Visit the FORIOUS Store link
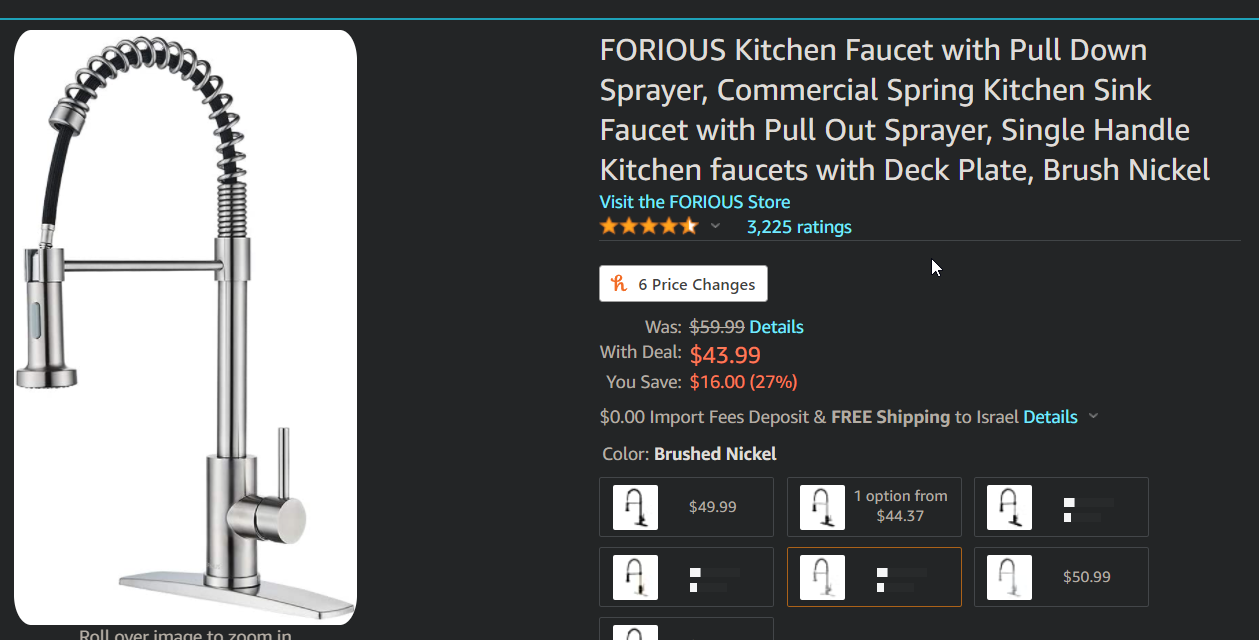This screenshot has width=1259, height=640. pos(695,202)
